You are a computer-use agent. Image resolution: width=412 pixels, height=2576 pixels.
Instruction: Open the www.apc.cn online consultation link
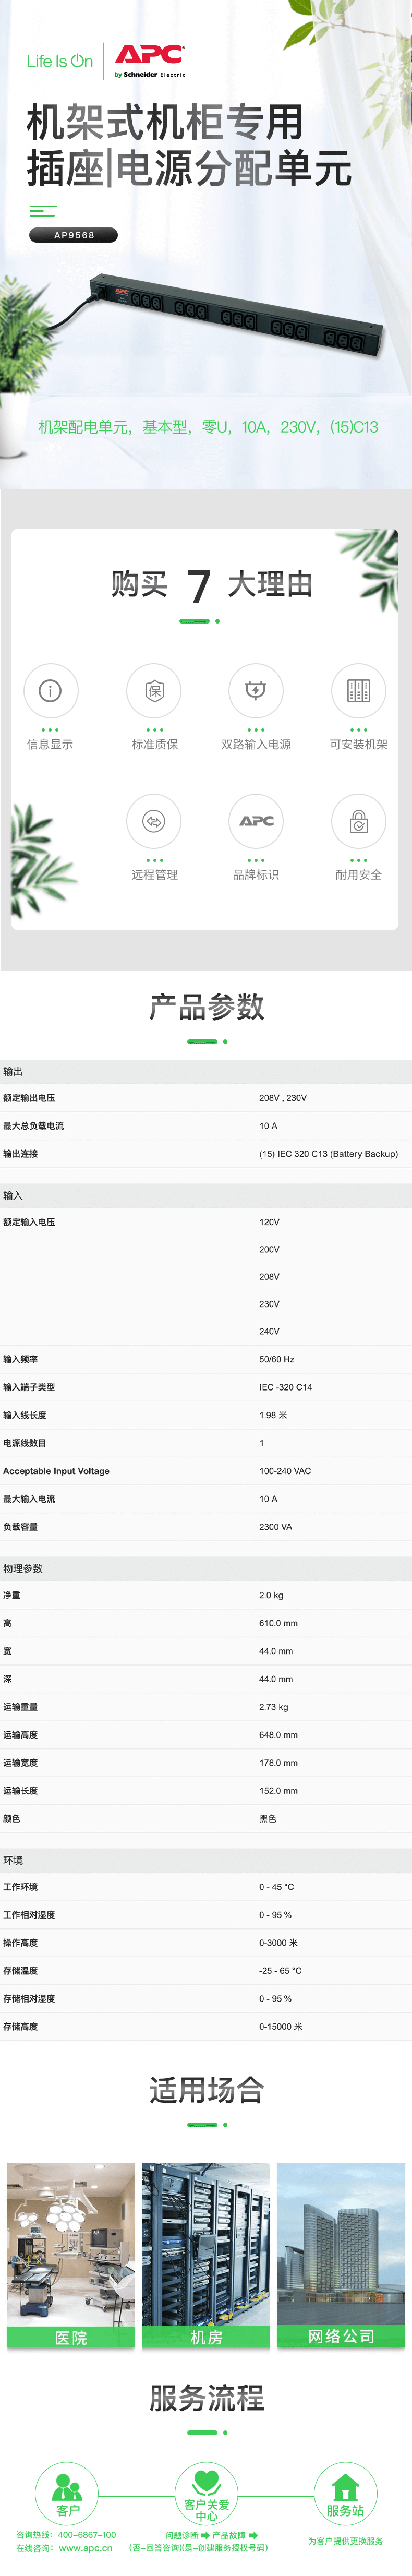(85, 2548)
